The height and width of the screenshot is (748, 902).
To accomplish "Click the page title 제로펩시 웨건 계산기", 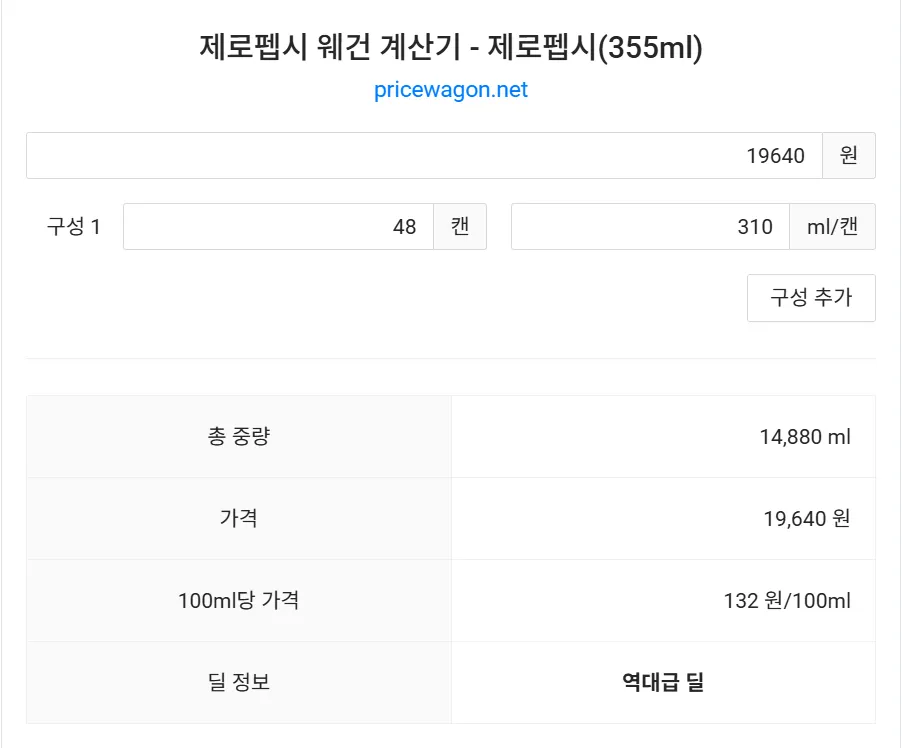I will [330, 47].
